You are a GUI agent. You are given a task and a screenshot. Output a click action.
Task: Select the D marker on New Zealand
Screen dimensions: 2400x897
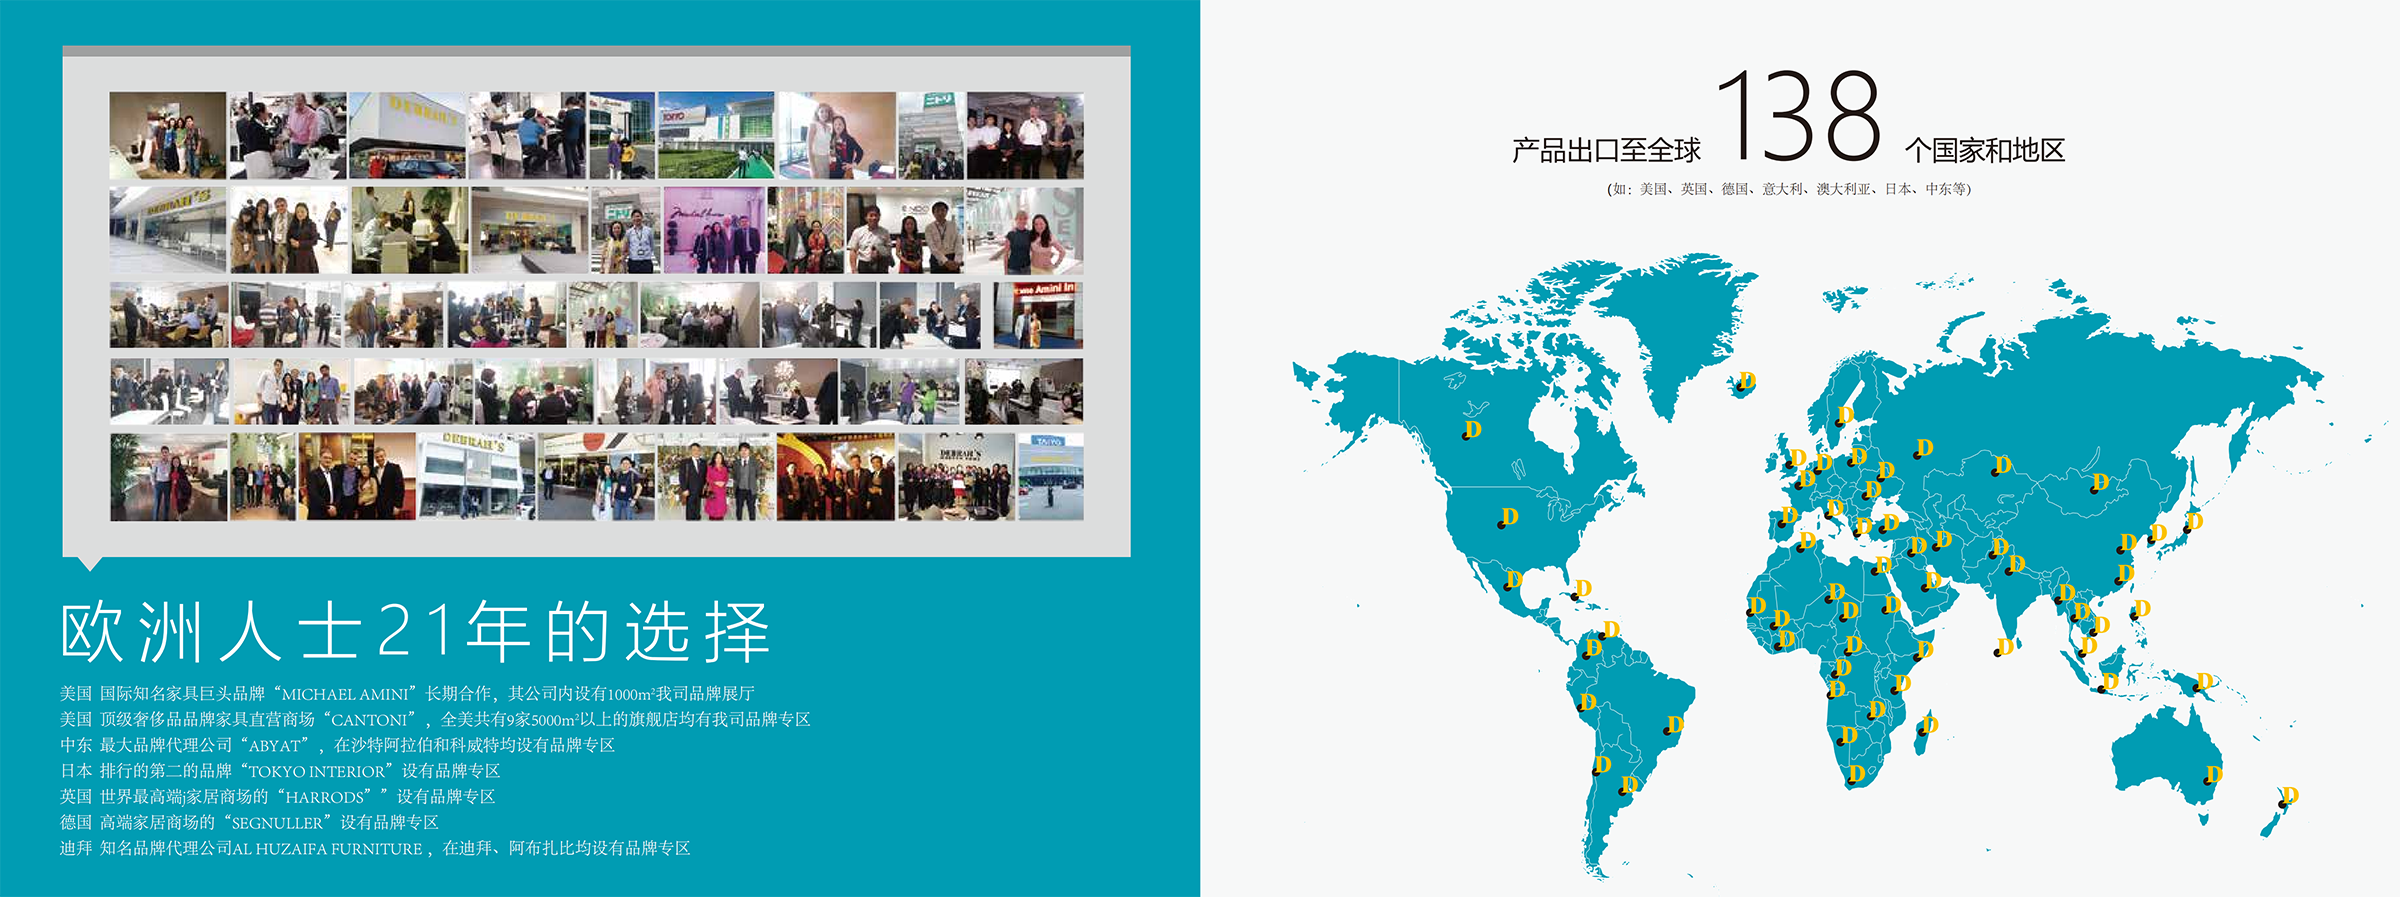(x=2289, y=796)
